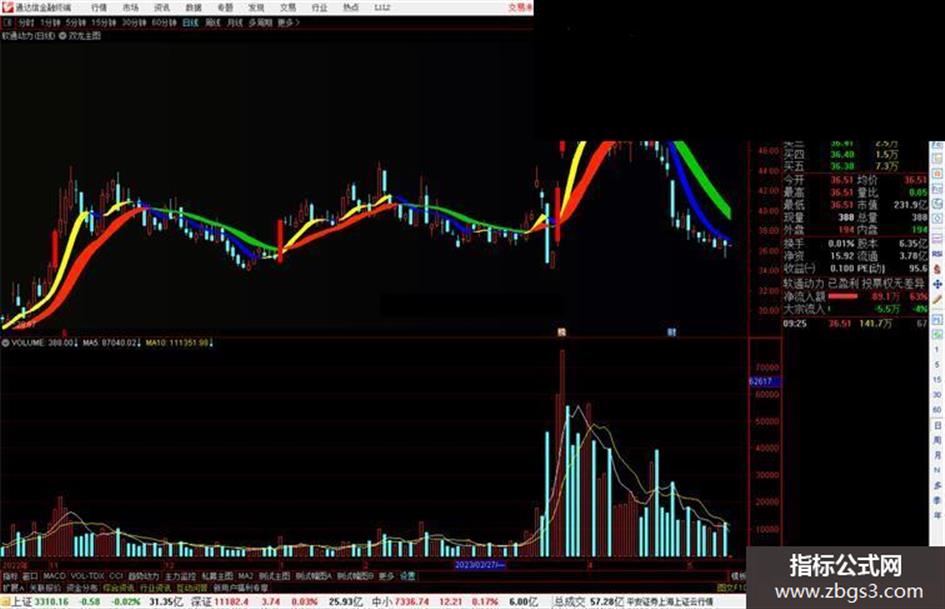This screenshot has width=945, height=609.
Task: Click the 双龙主图 indicator settings icon
Action: point(62,36)
